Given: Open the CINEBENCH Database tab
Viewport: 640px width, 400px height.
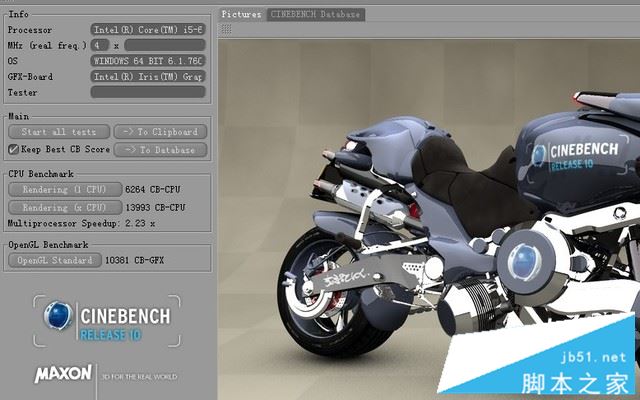Looking at the screenshot, I should (x=316, y=14).
